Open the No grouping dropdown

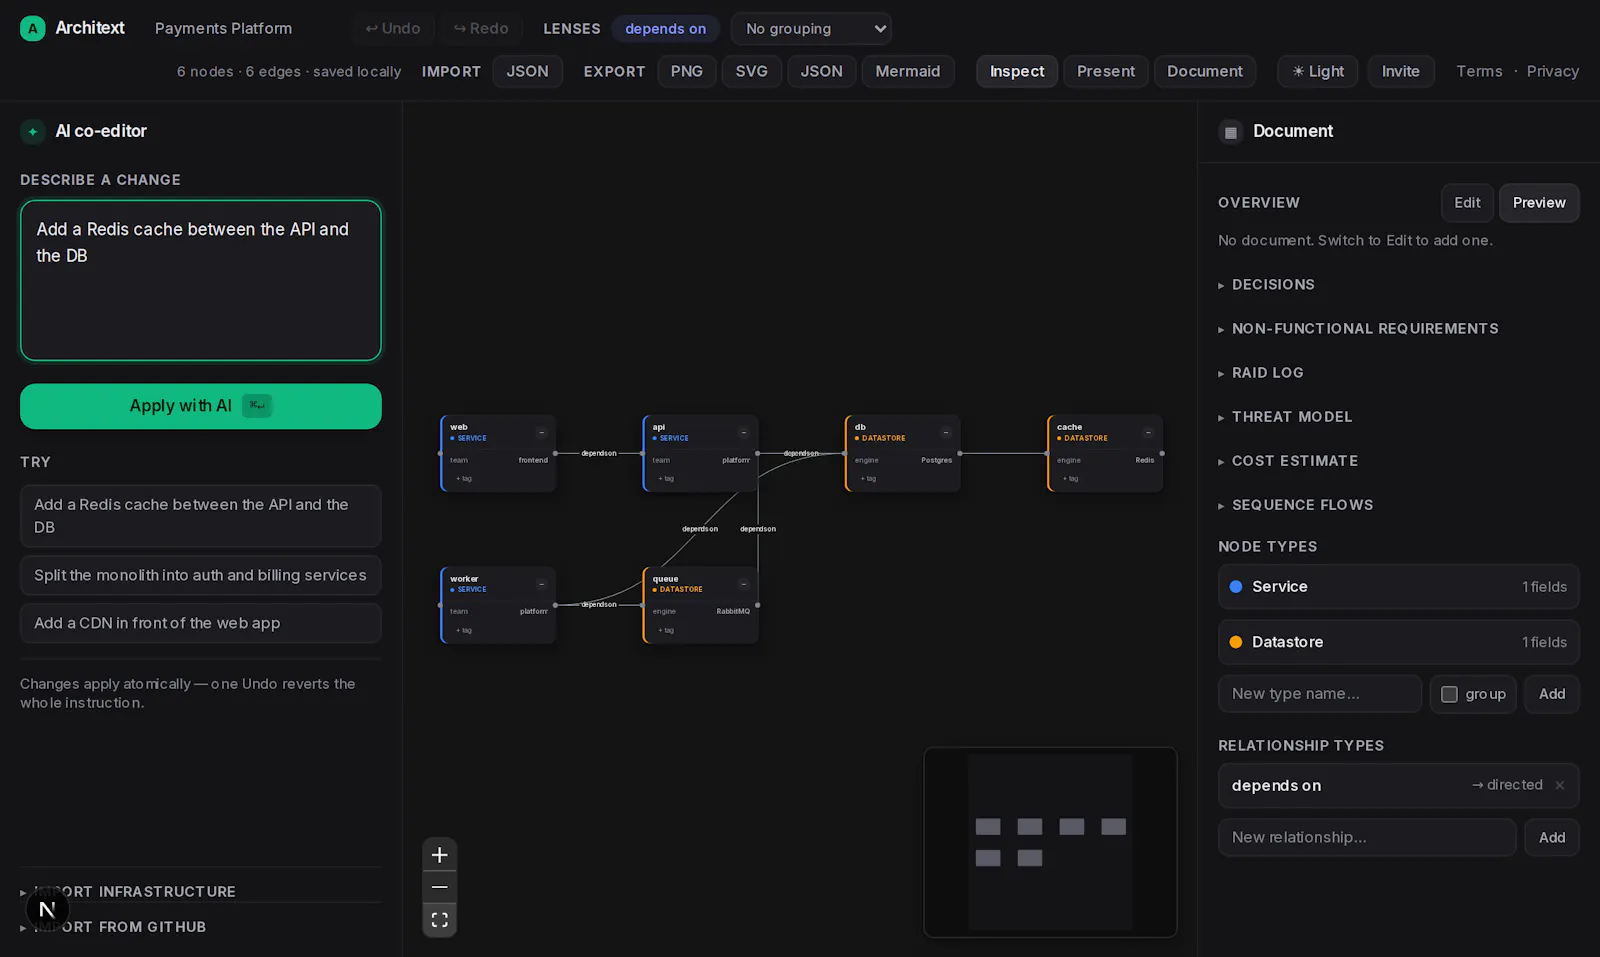(811, 29)
